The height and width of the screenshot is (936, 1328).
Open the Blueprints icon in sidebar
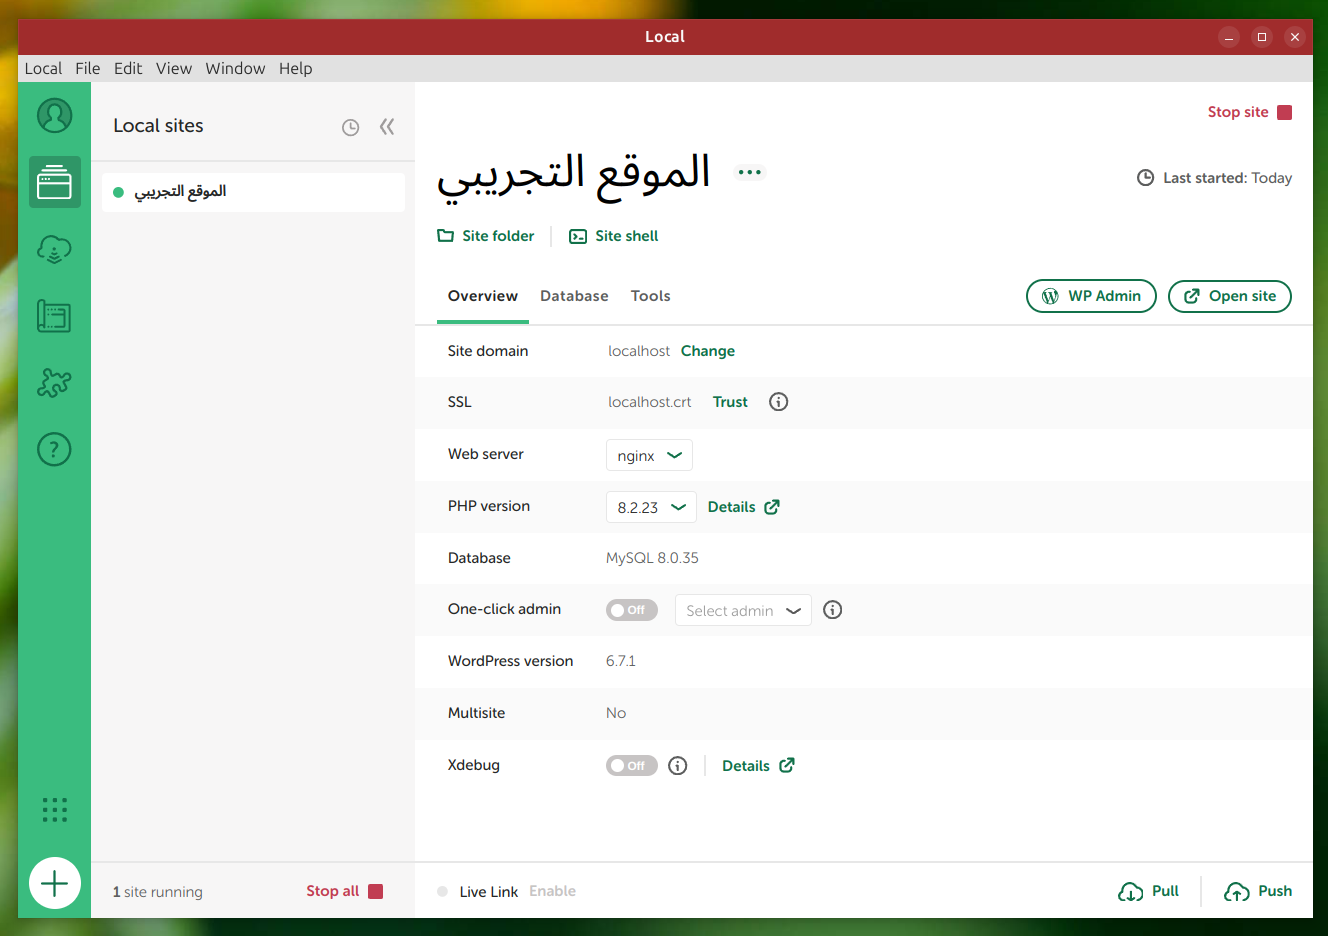tap(55, 316)
